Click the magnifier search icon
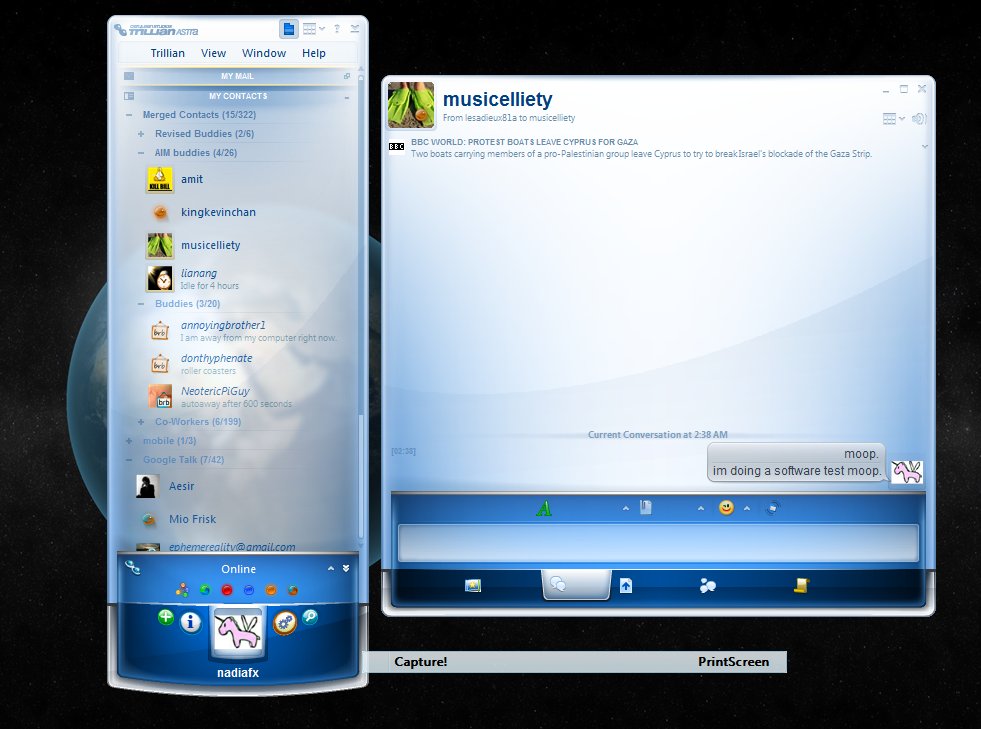Image resolution: width=981 pixels, height=729 pixels. [x=309, y=617]
